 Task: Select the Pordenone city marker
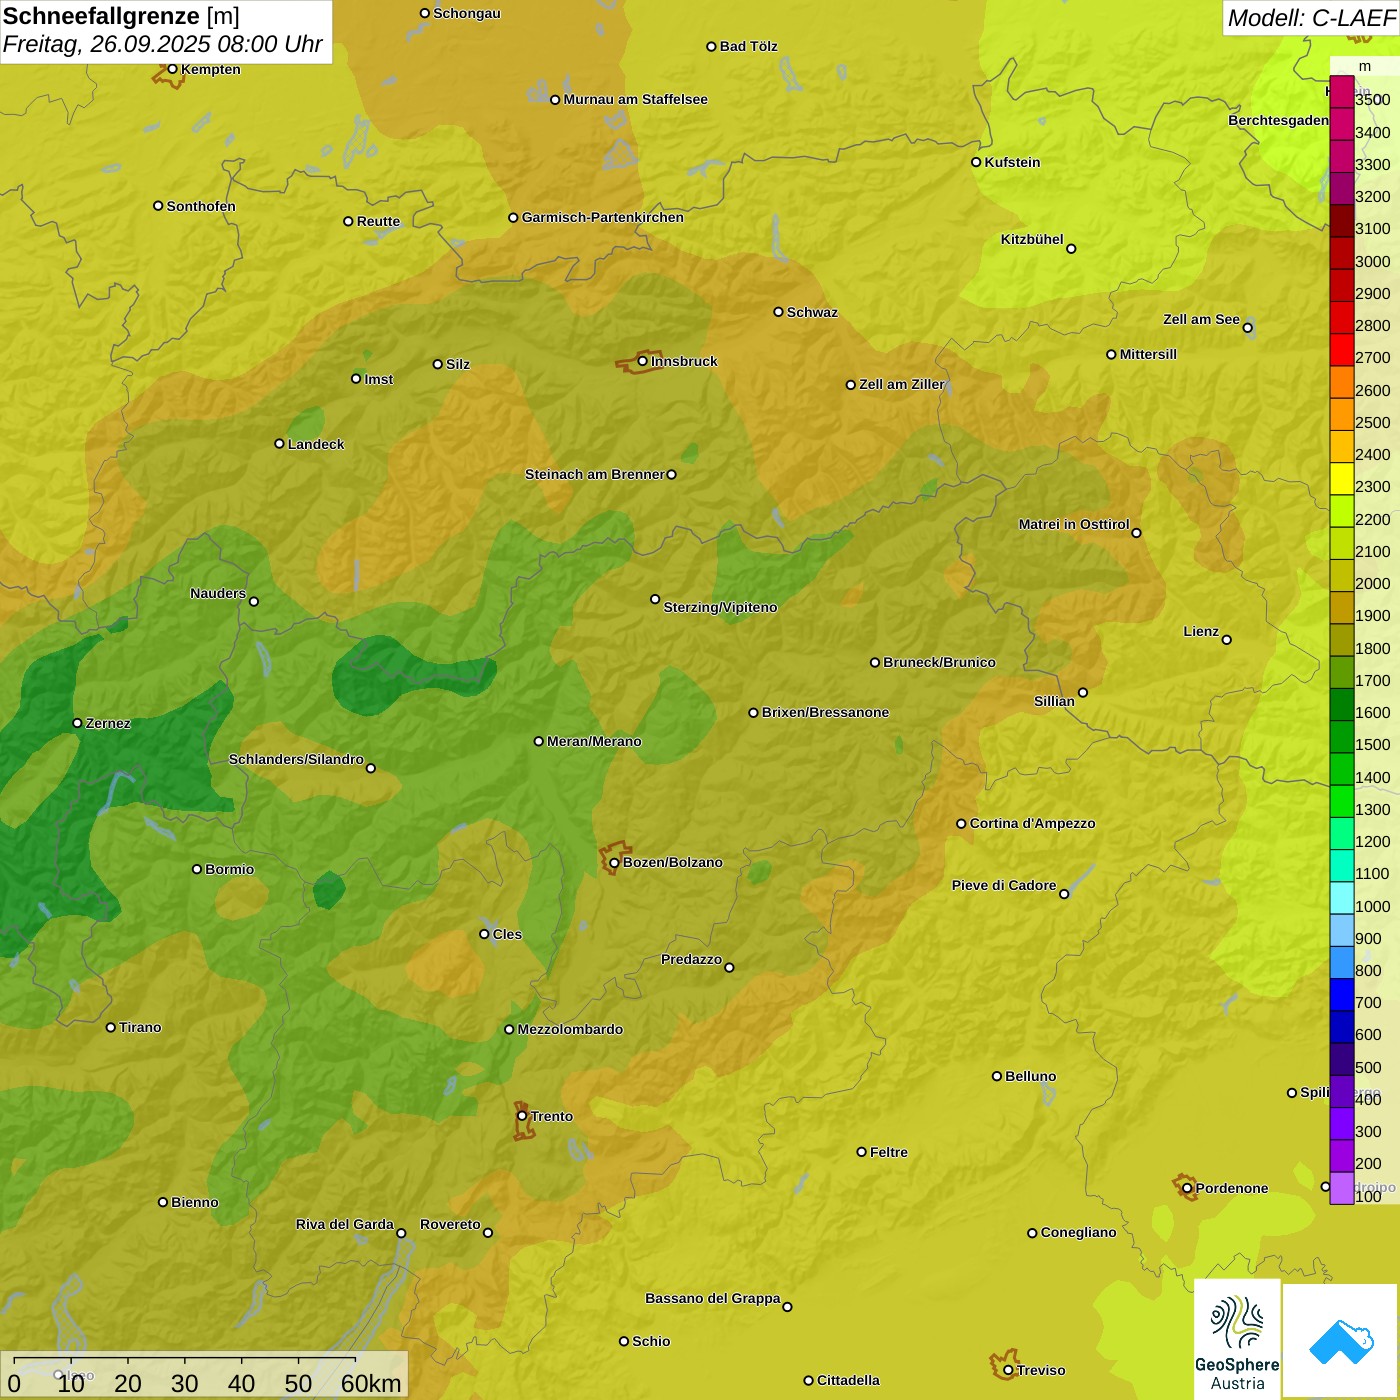[x=1187, y=1188]
